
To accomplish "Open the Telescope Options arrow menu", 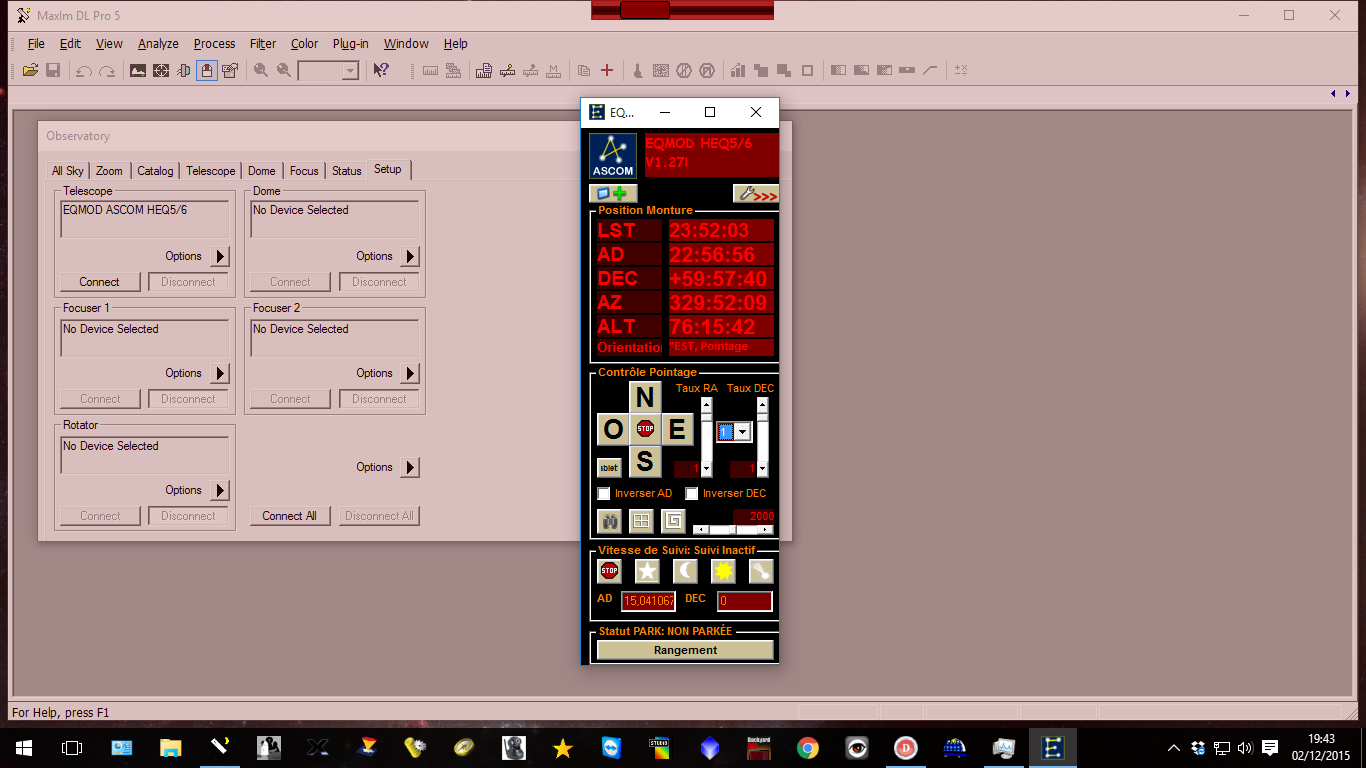I will 220,257.
